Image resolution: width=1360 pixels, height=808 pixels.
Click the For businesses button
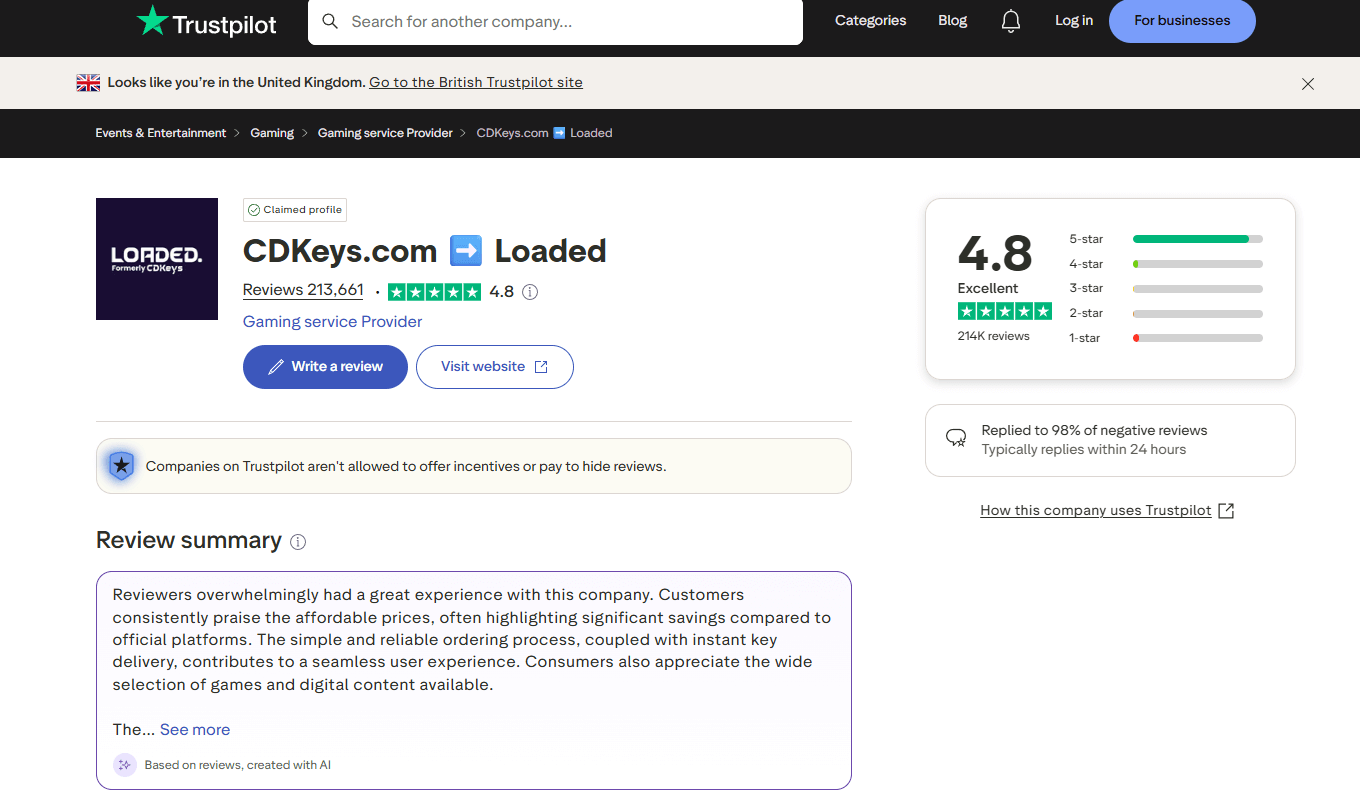click(1182, 20)
